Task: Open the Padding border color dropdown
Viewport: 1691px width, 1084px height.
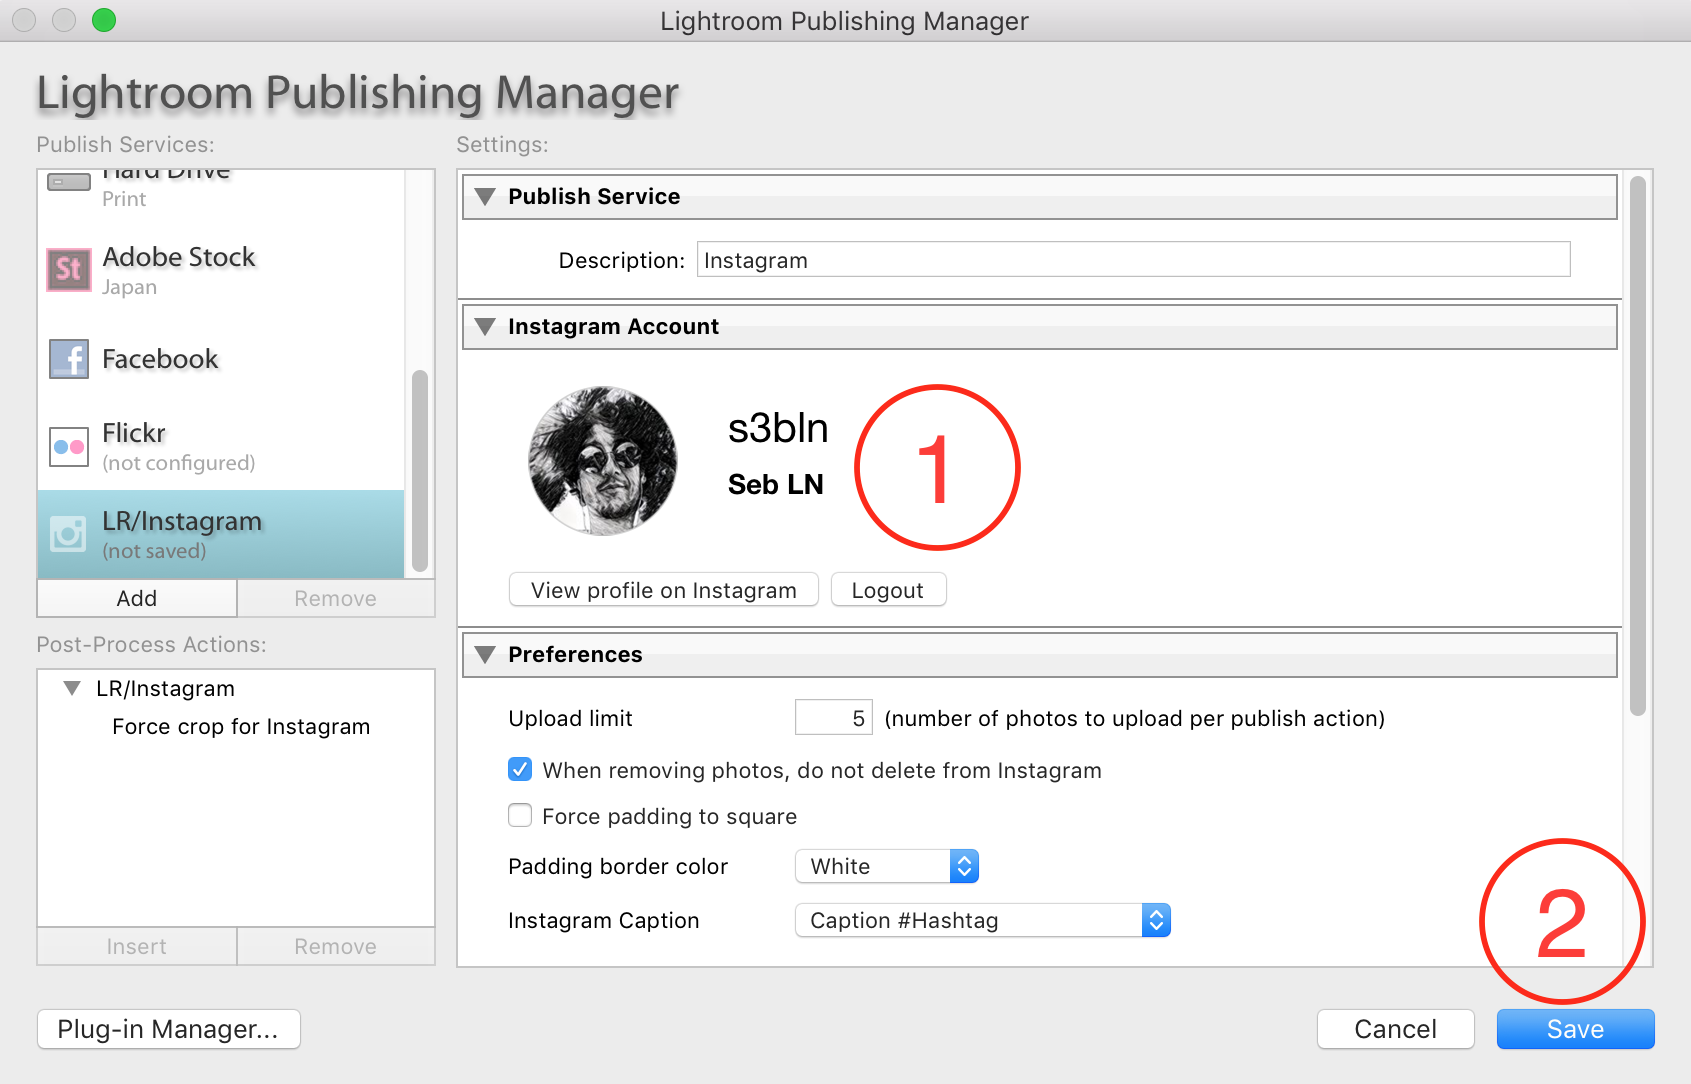Action: coord(887,866)
